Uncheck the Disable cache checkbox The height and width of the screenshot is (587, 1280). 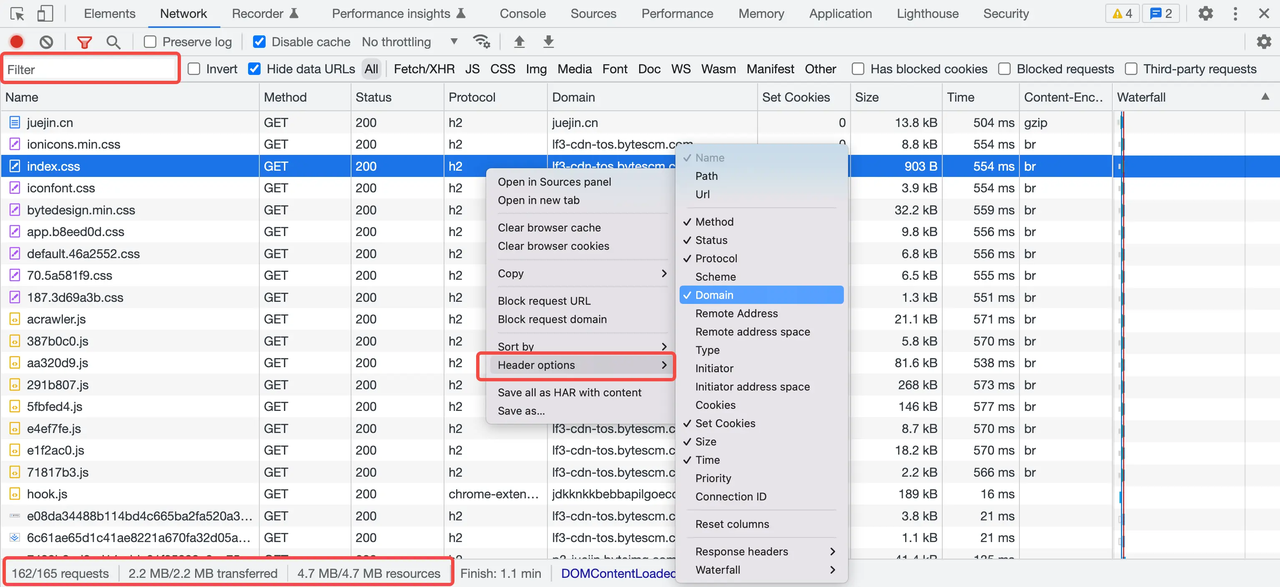pos(259,42)
